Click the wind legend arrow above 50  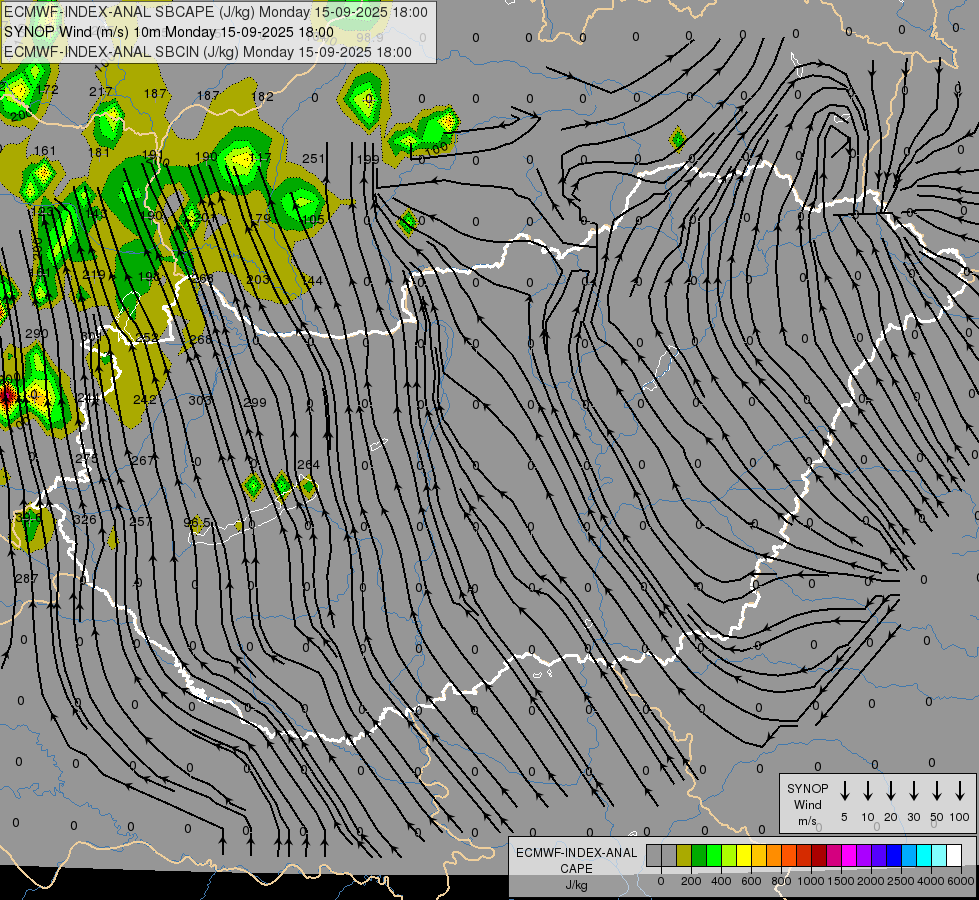point(937,791)
